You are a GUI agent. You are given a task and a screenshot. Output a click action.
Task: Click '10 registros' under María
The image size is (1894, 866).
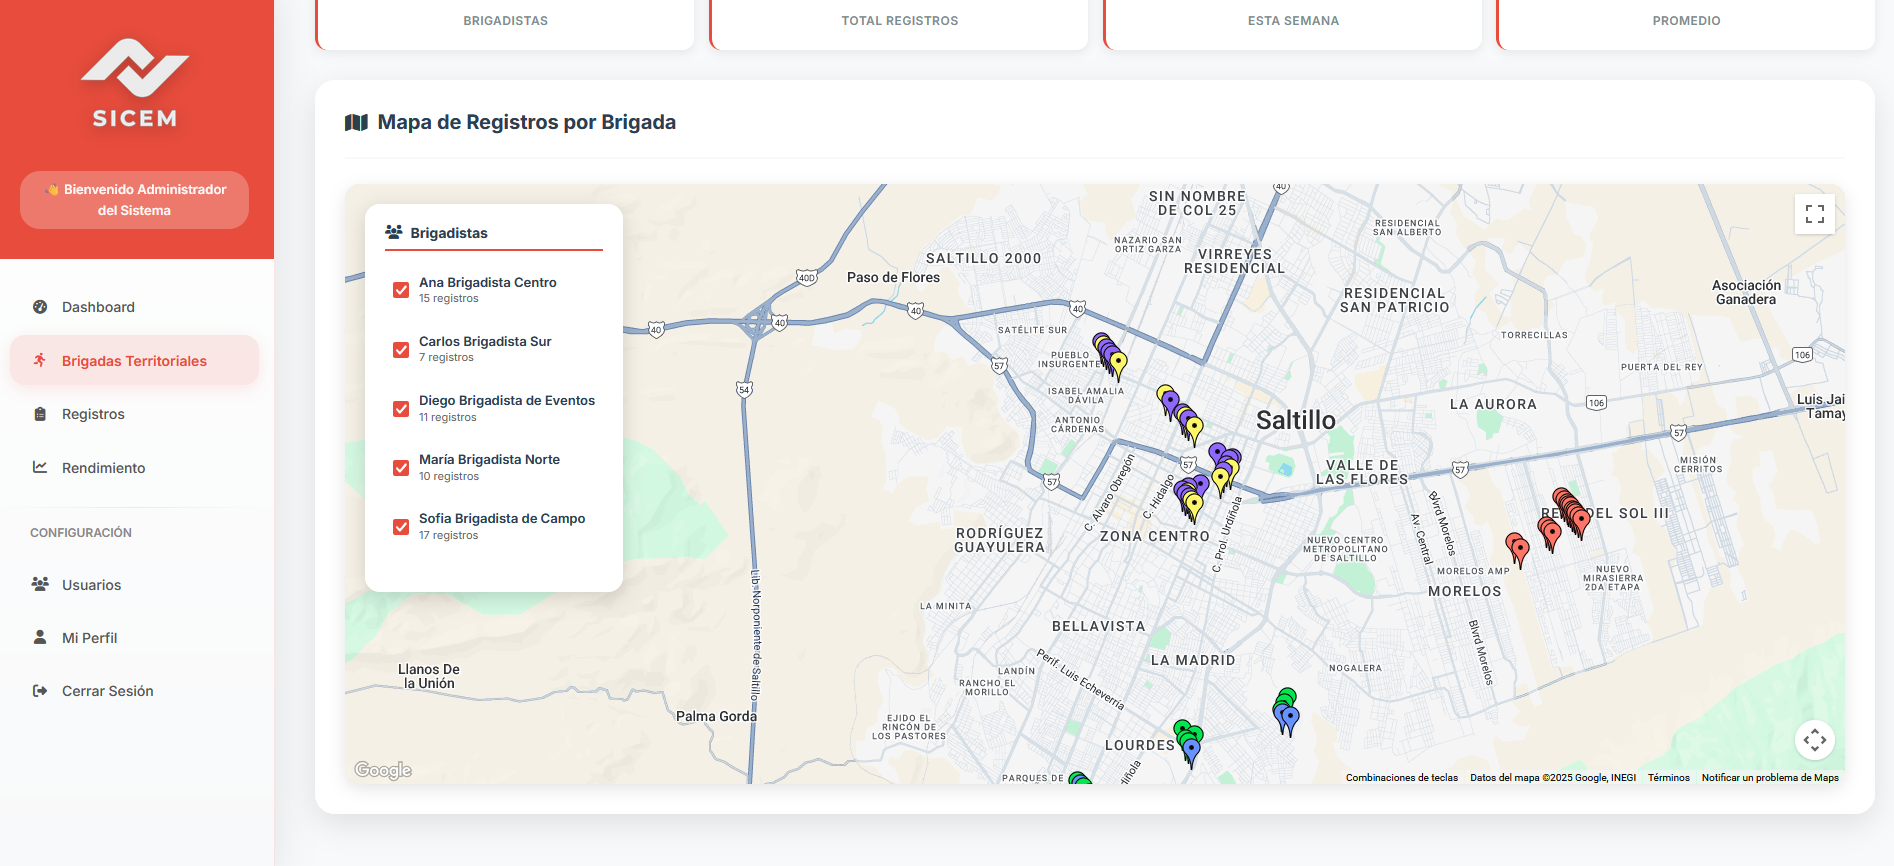449,477
